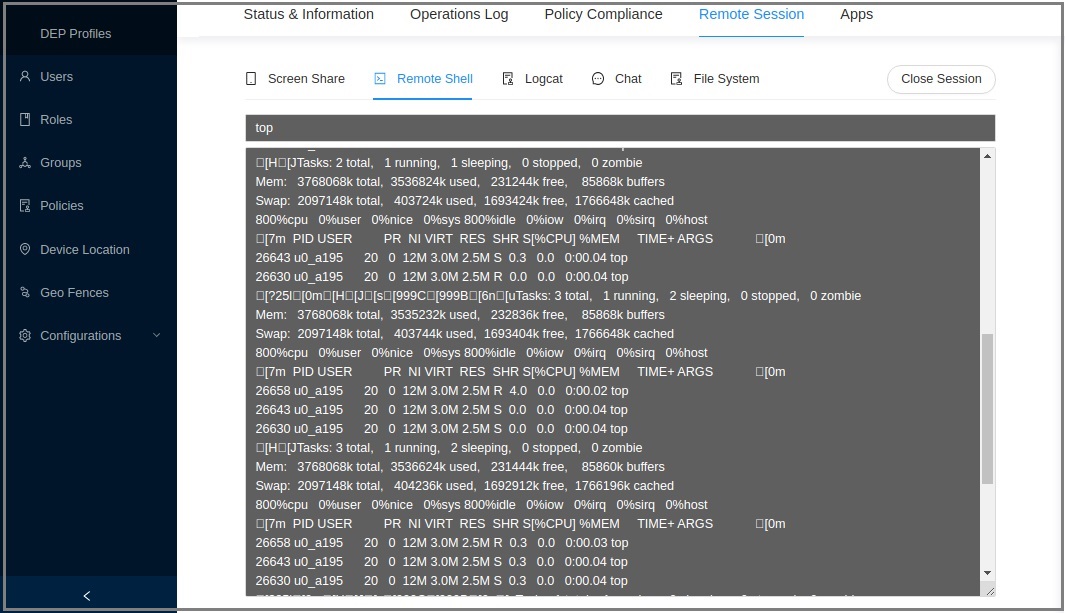Click the shell command input field
The image size is (1065, 613).
[620, 128]
